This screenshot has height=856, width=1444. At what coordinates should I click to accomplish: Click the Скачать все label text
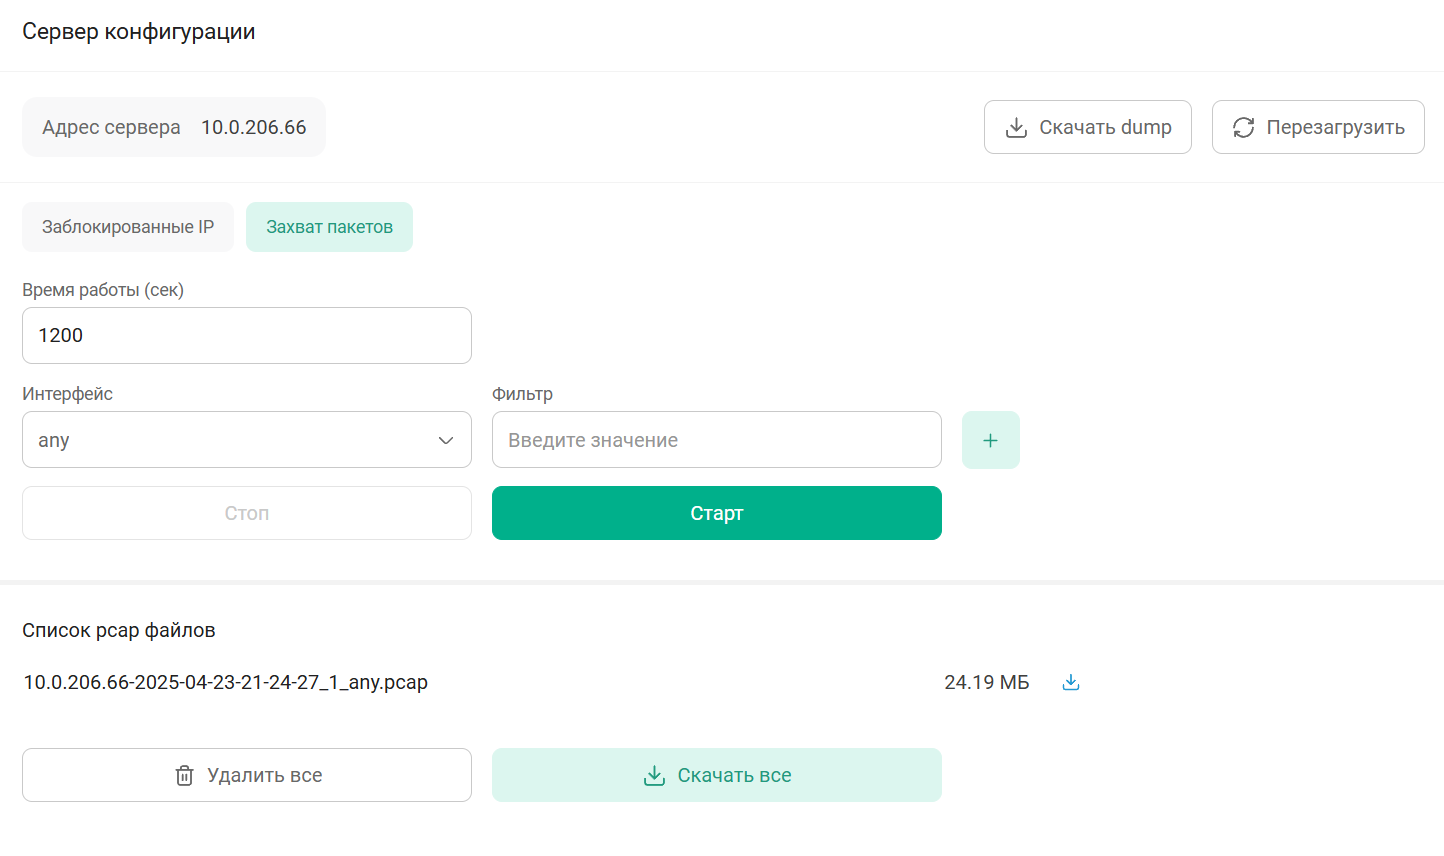734,776
